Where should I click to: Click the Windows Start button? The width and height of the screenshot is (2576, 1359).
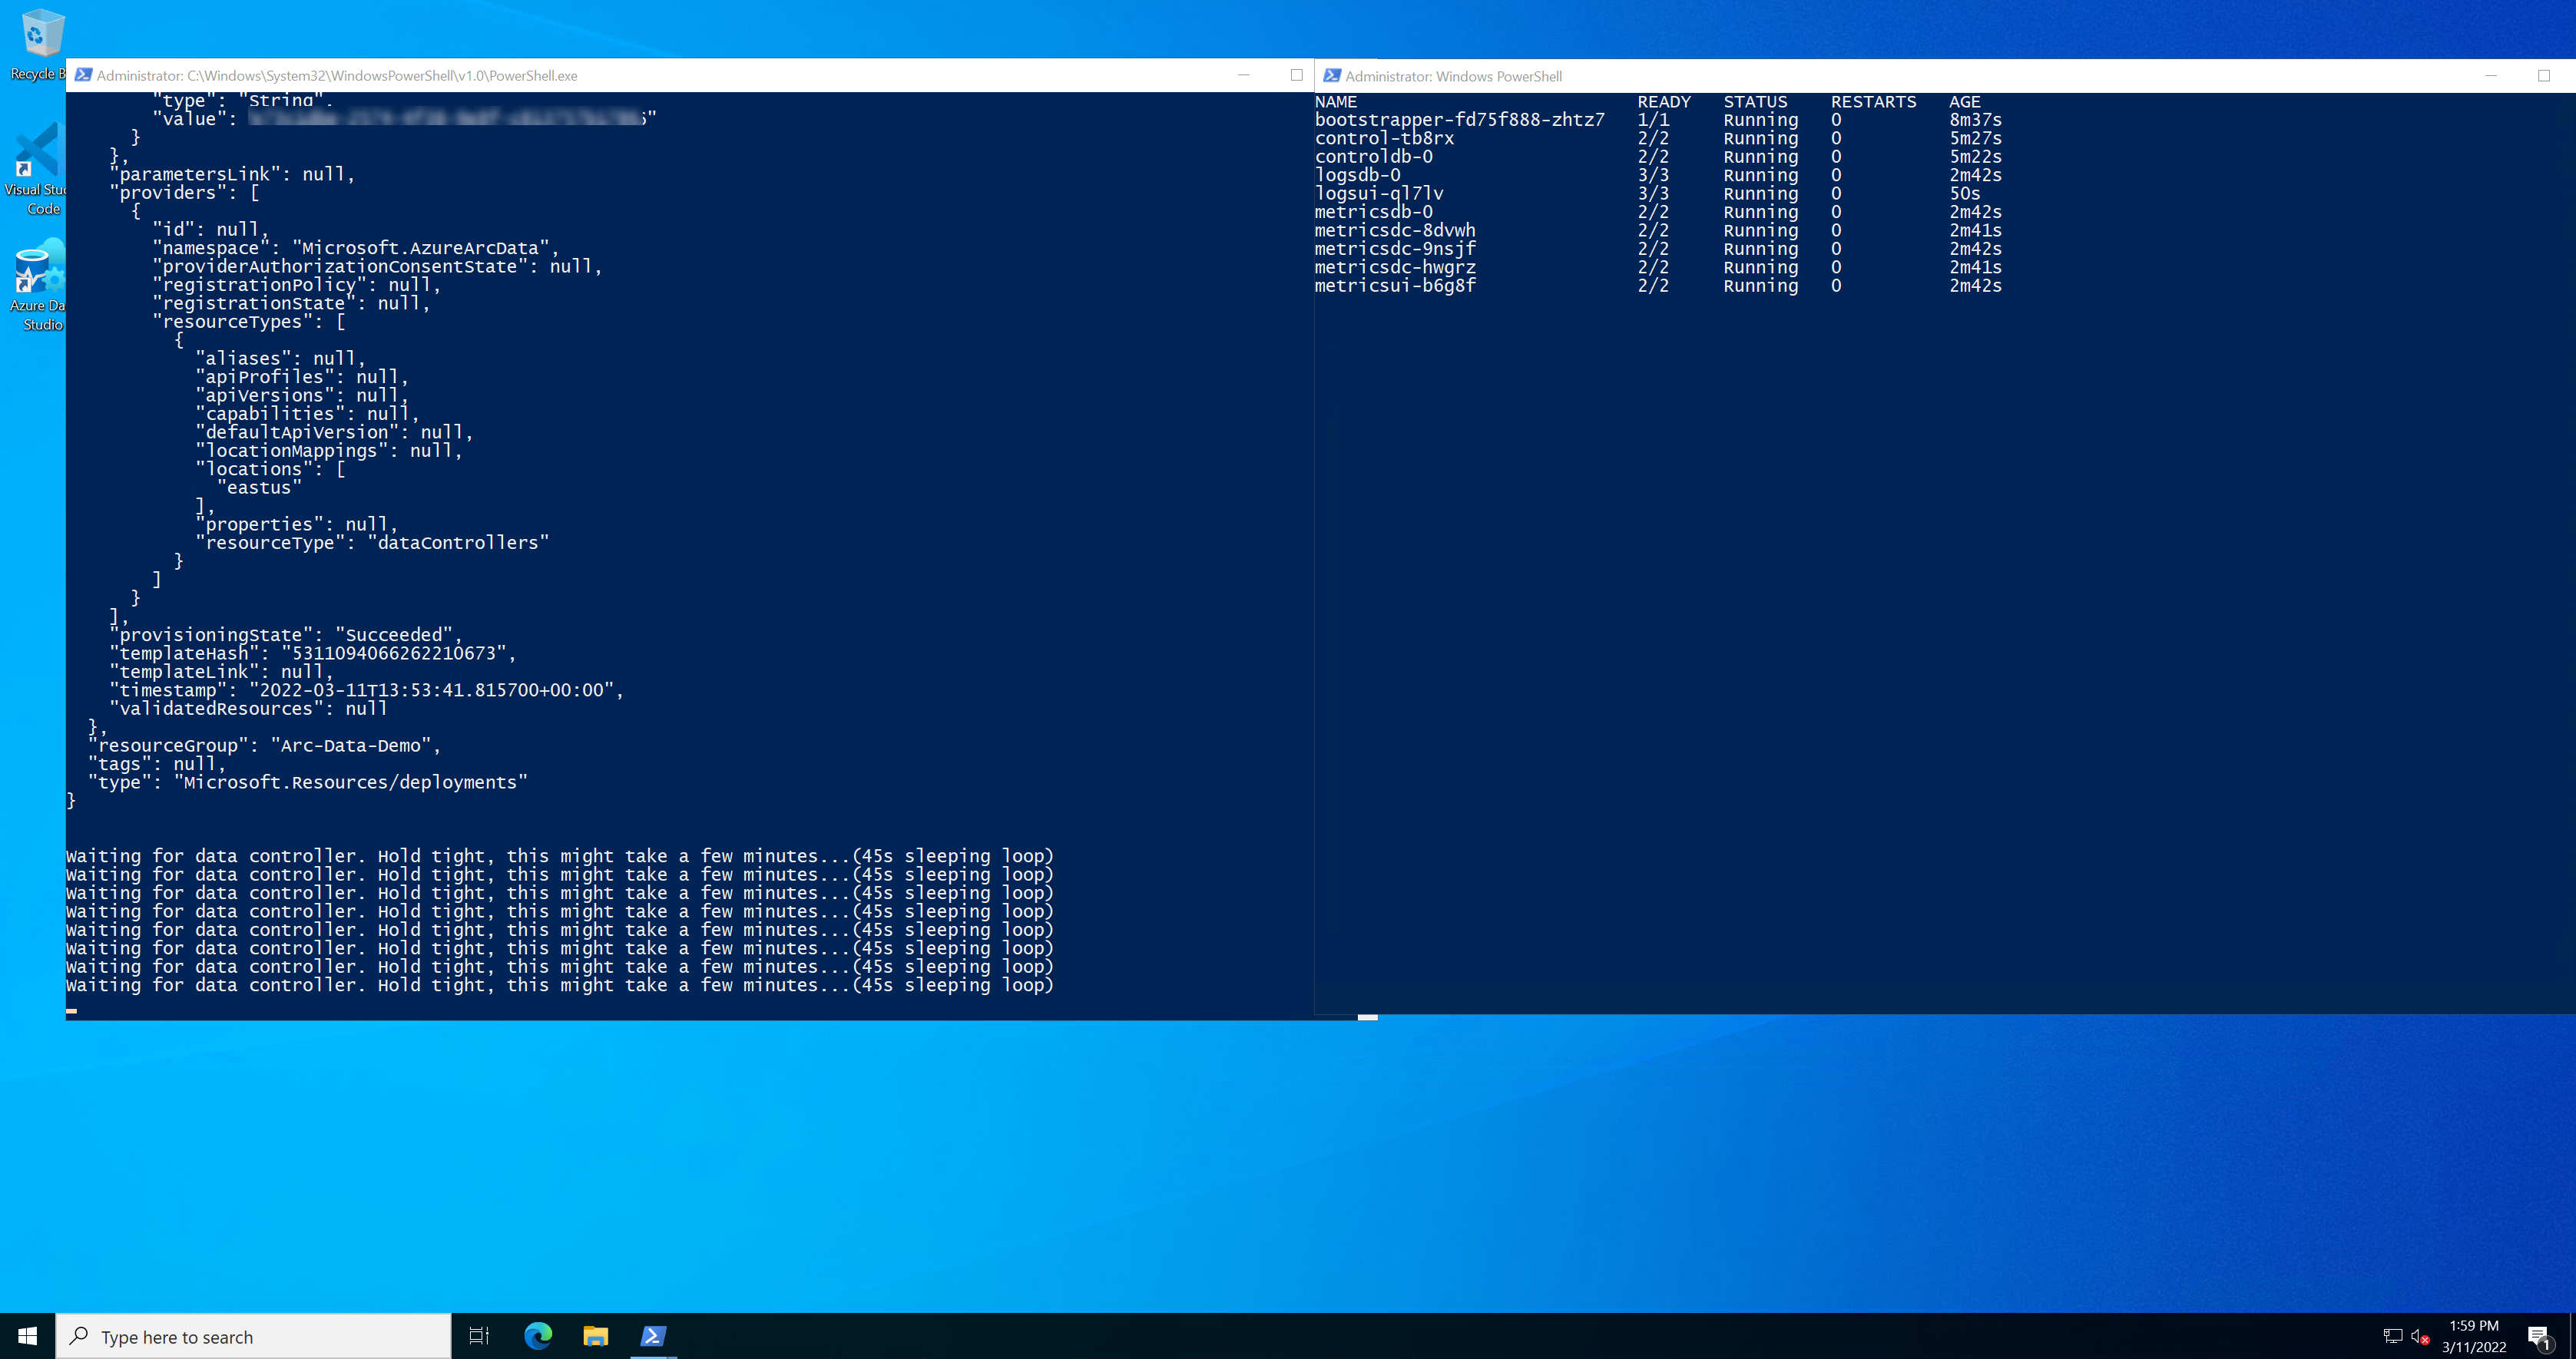click(27, 1336)
